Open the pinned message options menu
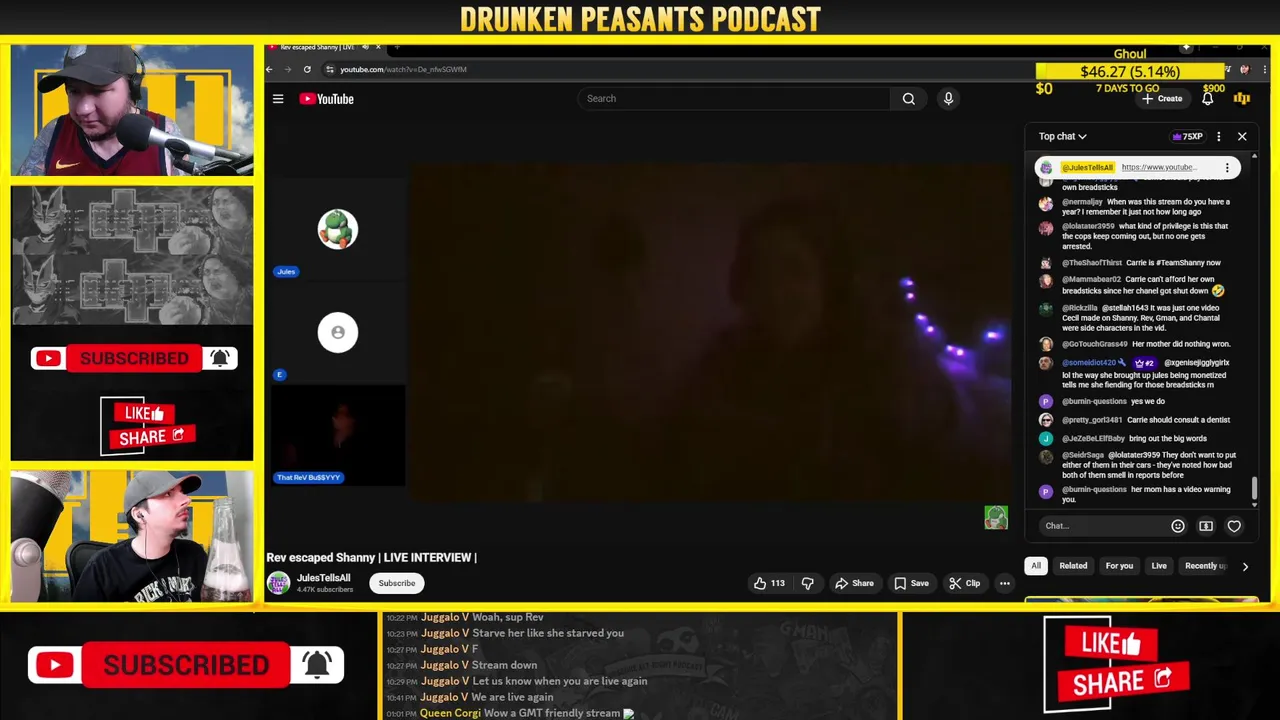The image size is (1280, 720). click(1227, 168)
